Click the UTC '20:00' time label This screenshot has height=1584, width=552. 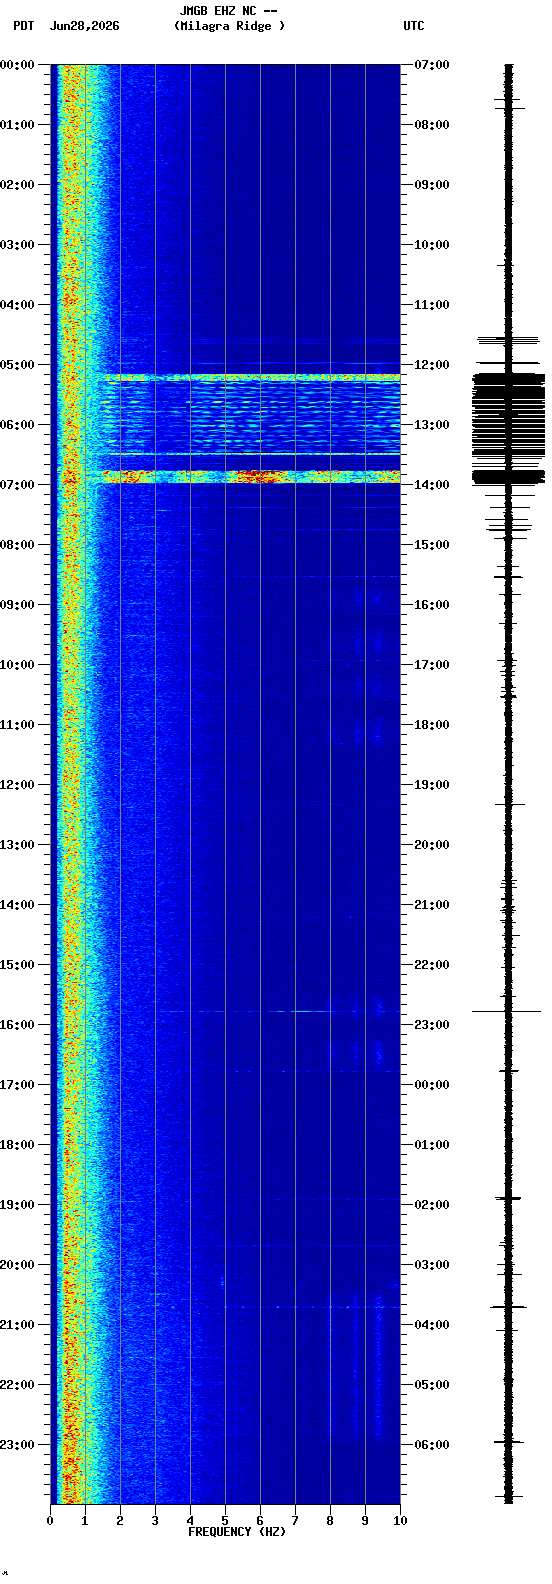pos(432,845)
